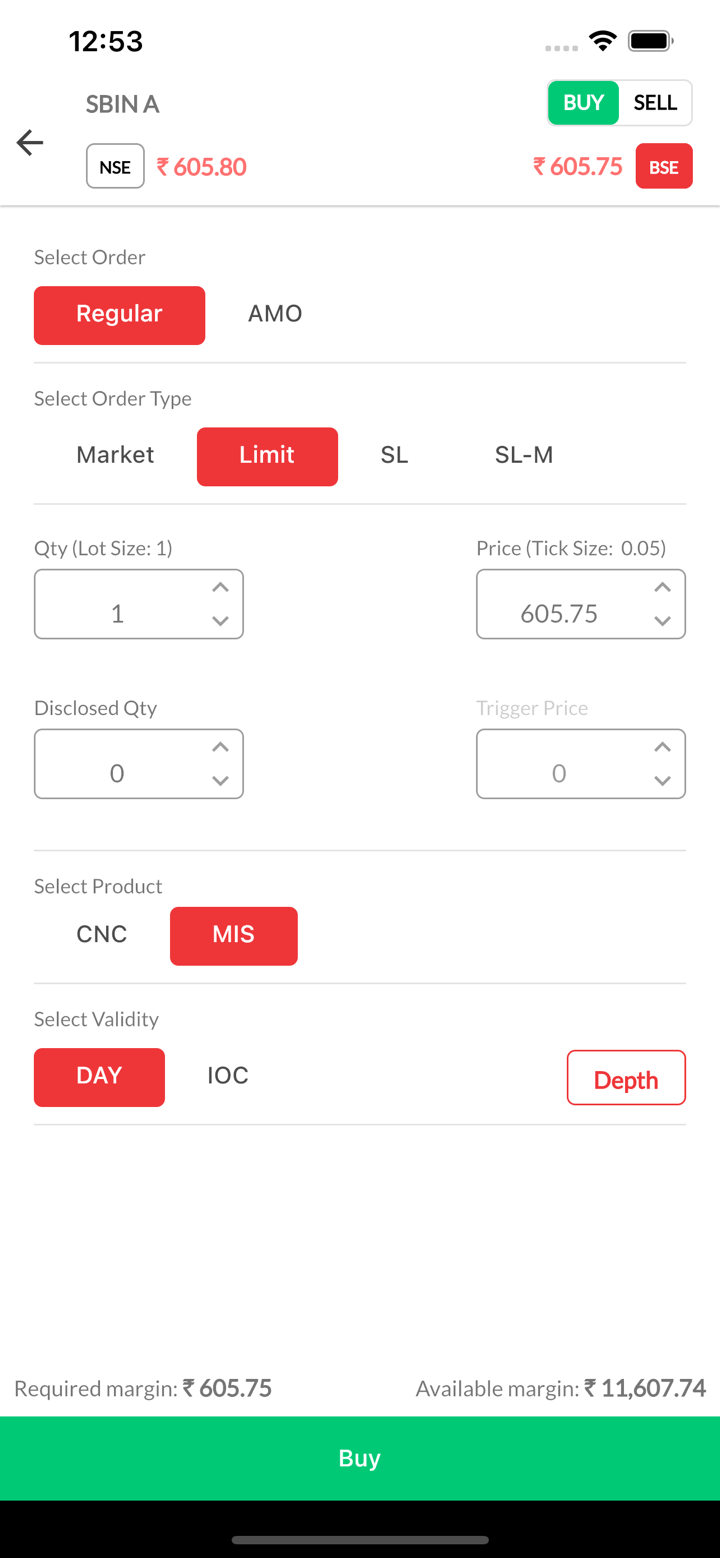
Task: Raise price with up chevron
Action: (662, 588)
